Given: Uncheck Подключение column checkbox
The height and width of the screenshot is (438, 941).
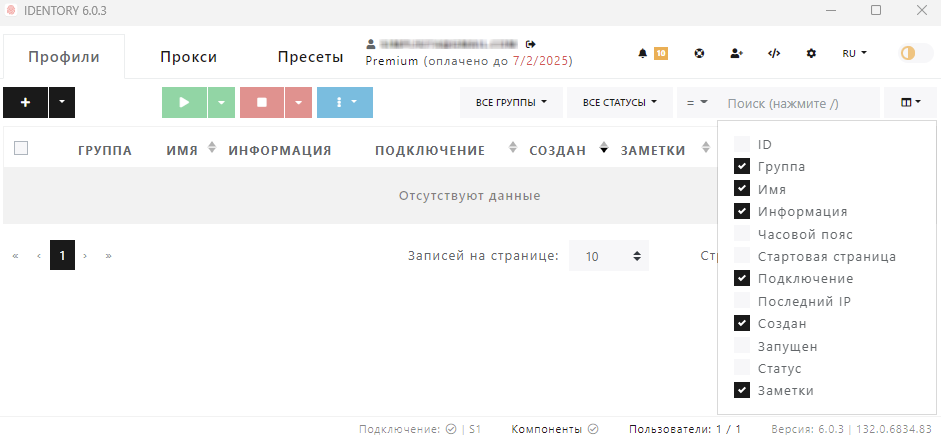Looking at the screenshot, I should click(742, 278).
